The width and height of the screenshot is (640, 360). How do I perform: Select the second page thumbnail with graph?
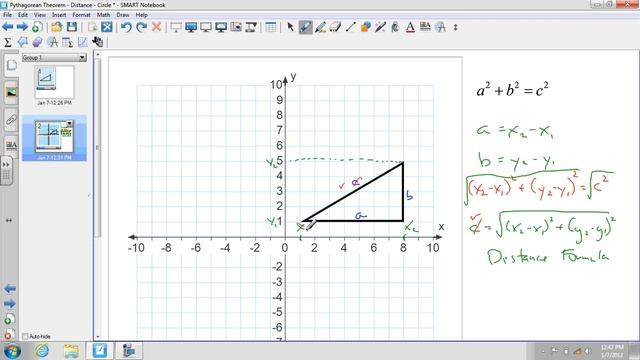point(54,136)
